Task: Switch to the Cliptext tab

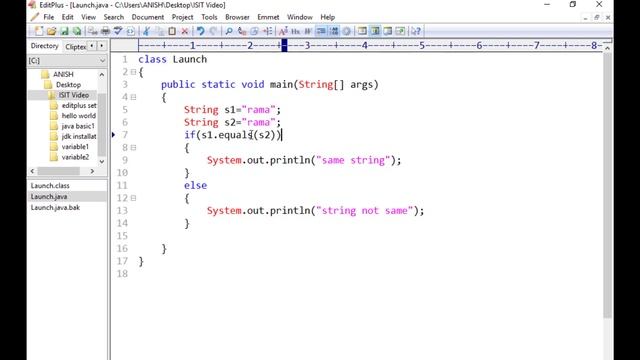Action: (75, 47)
